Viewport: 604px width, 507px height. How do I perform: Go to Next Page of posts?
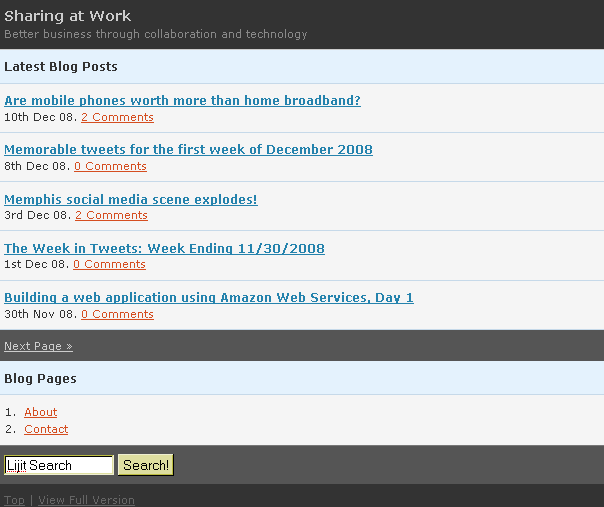[39, 346]
